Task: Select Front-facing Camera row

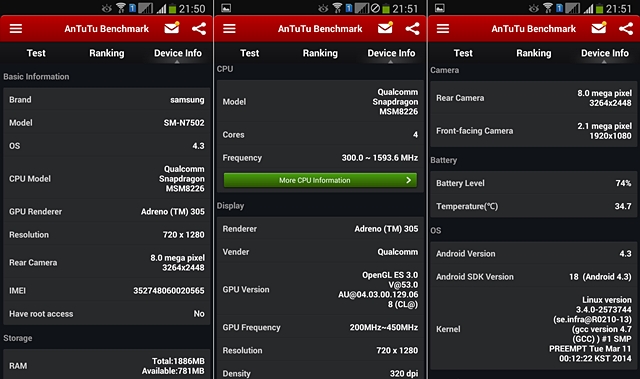Action: (534, 131)
